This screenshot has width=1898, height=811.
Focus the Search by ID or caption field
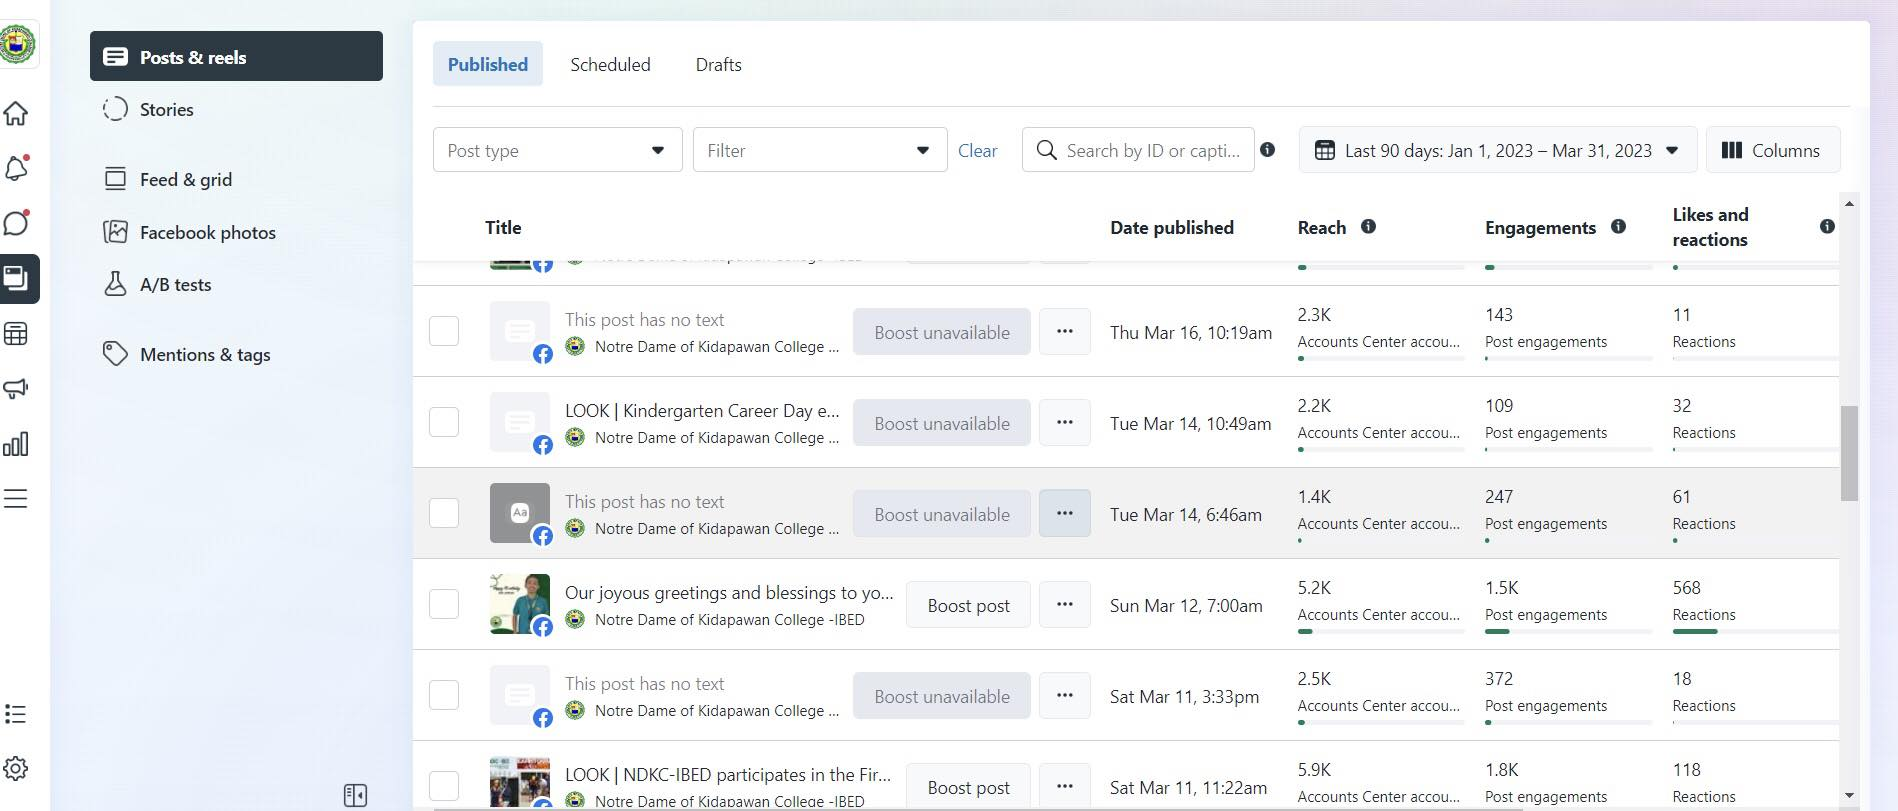[x=1150, y=150]
